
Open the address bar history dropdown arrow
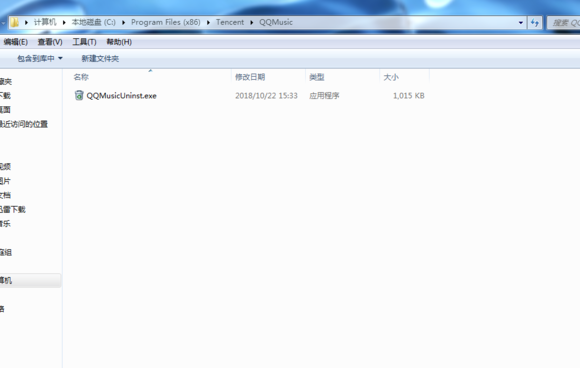pyautogui.click(x=521, y=23)
